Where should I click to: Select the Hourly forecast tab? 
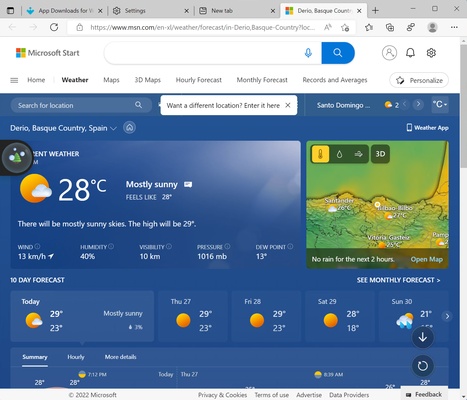tap(76, 357)
